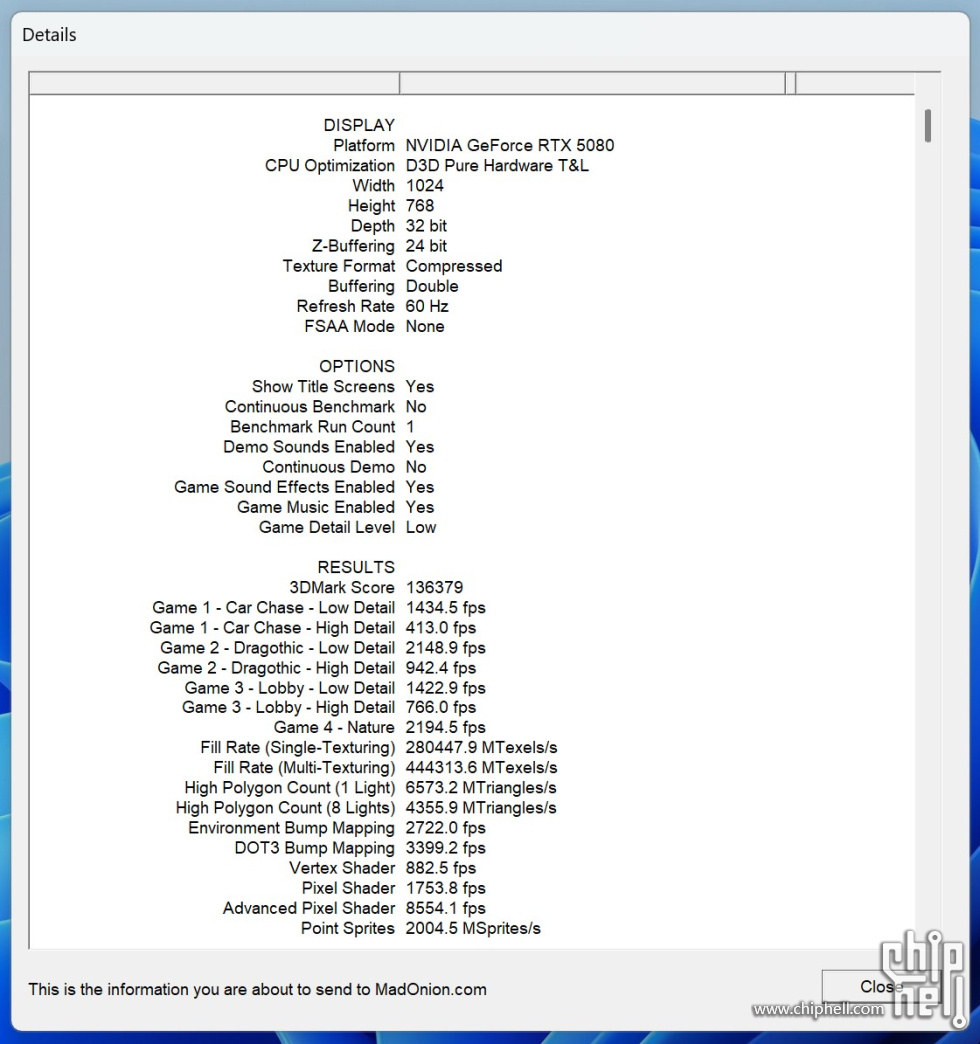Select the Advanced Pixel Shader label

click(309, 908)
